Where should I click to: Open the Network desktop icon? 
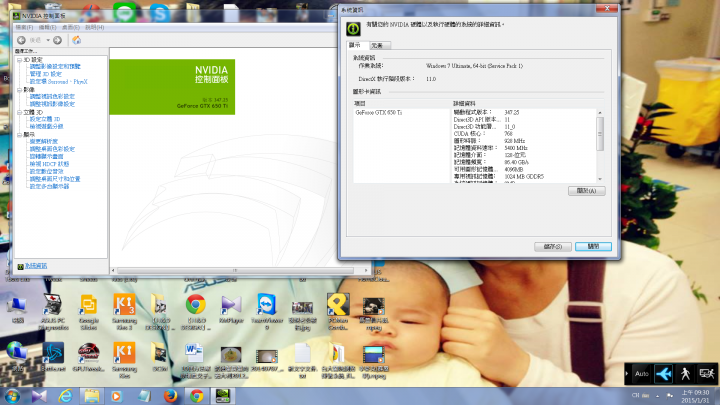[x=17, y=357]
